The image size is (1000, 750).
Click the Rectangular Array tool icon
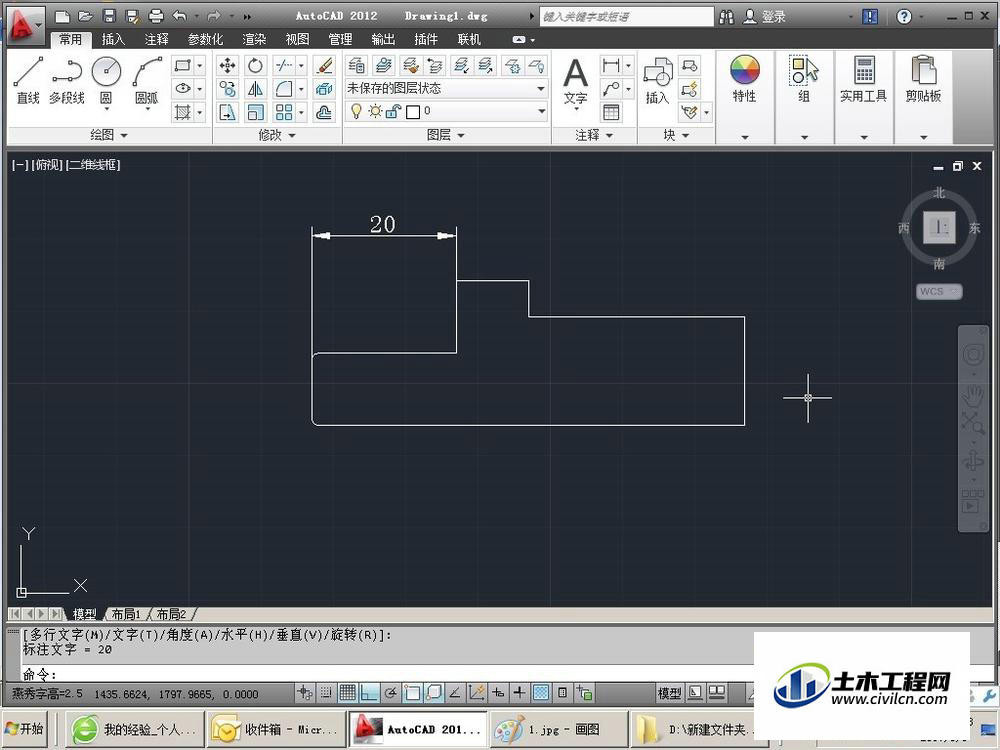click(283, 112)
